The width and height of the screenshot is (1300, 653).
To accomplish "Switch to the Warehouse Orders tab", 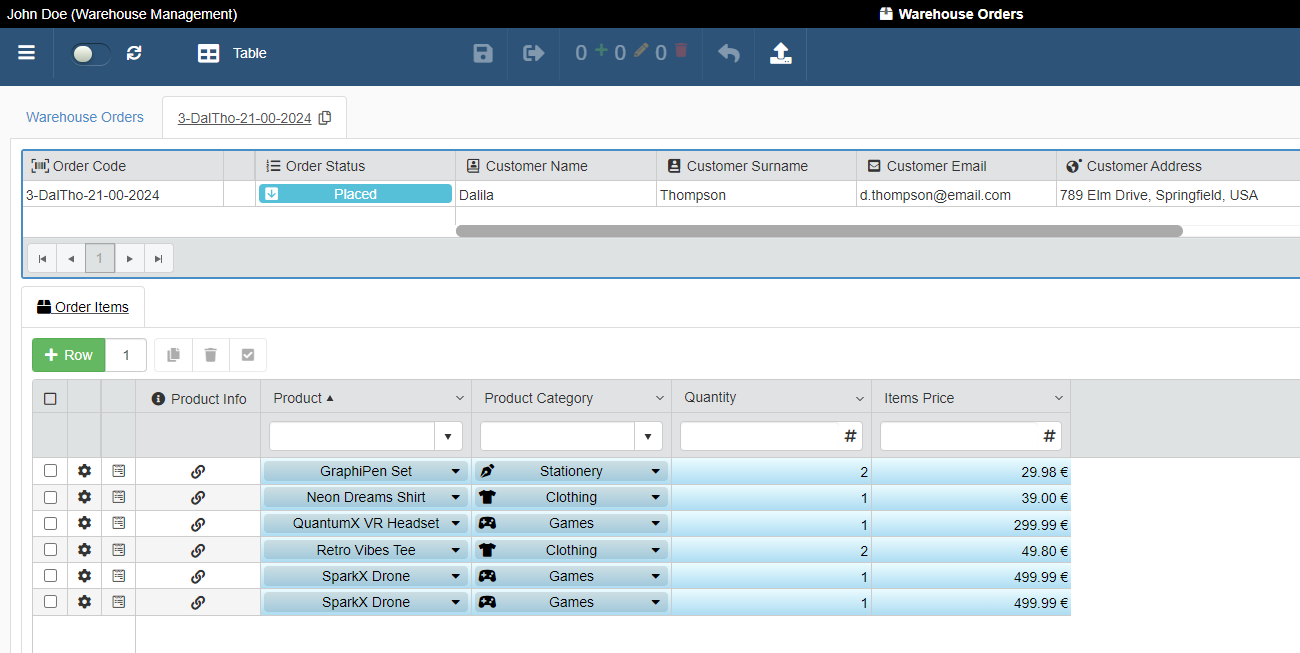I will pos(85,117).
